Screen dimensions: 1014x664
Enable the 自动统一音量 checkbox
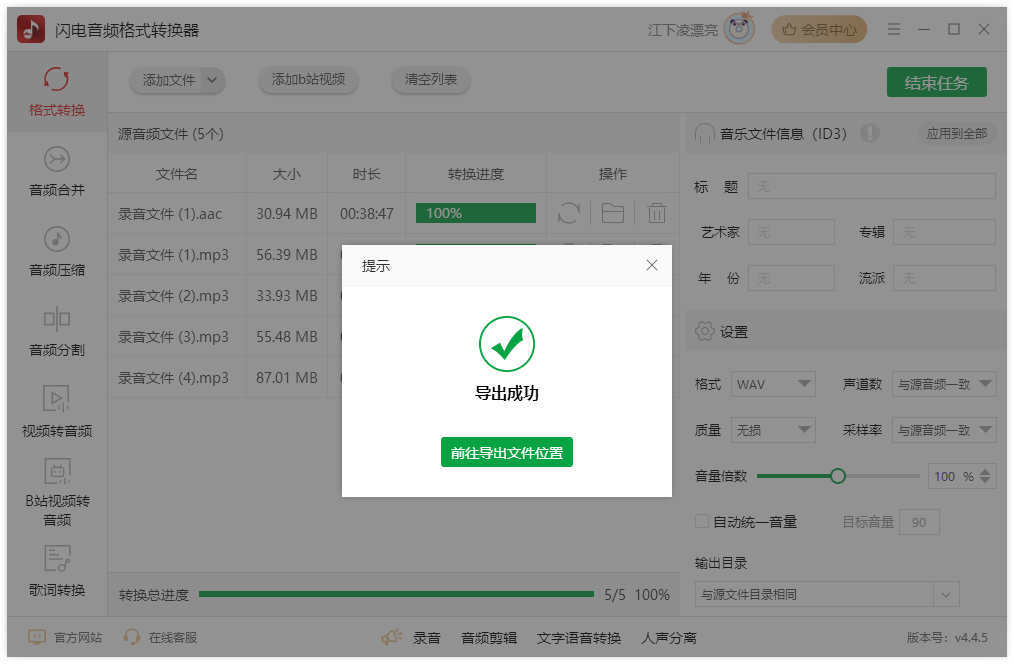701,520
